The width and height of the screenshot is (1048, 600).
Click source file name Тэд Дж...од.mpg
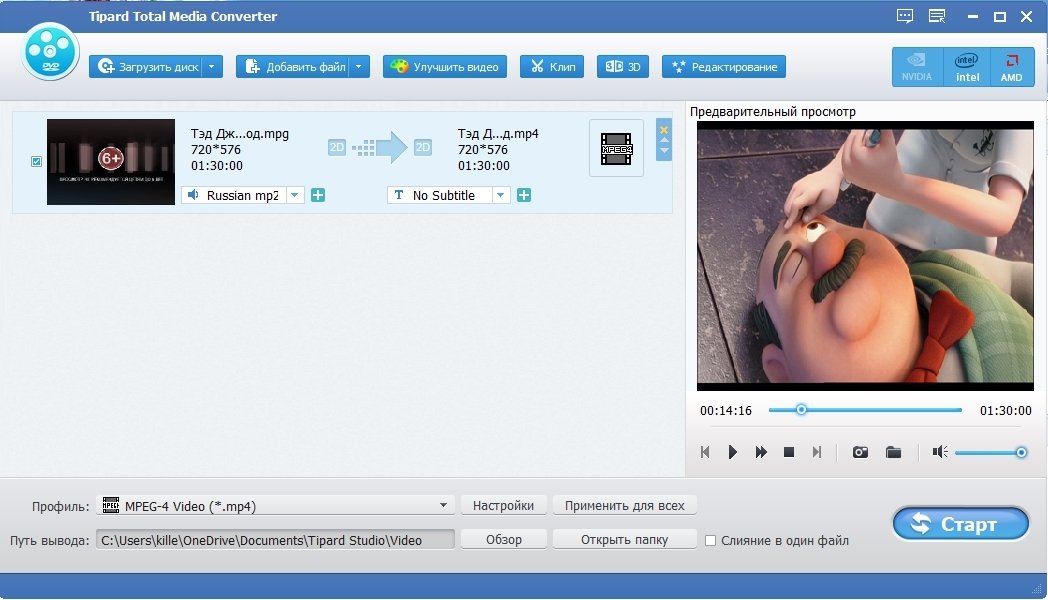(240, 134)
